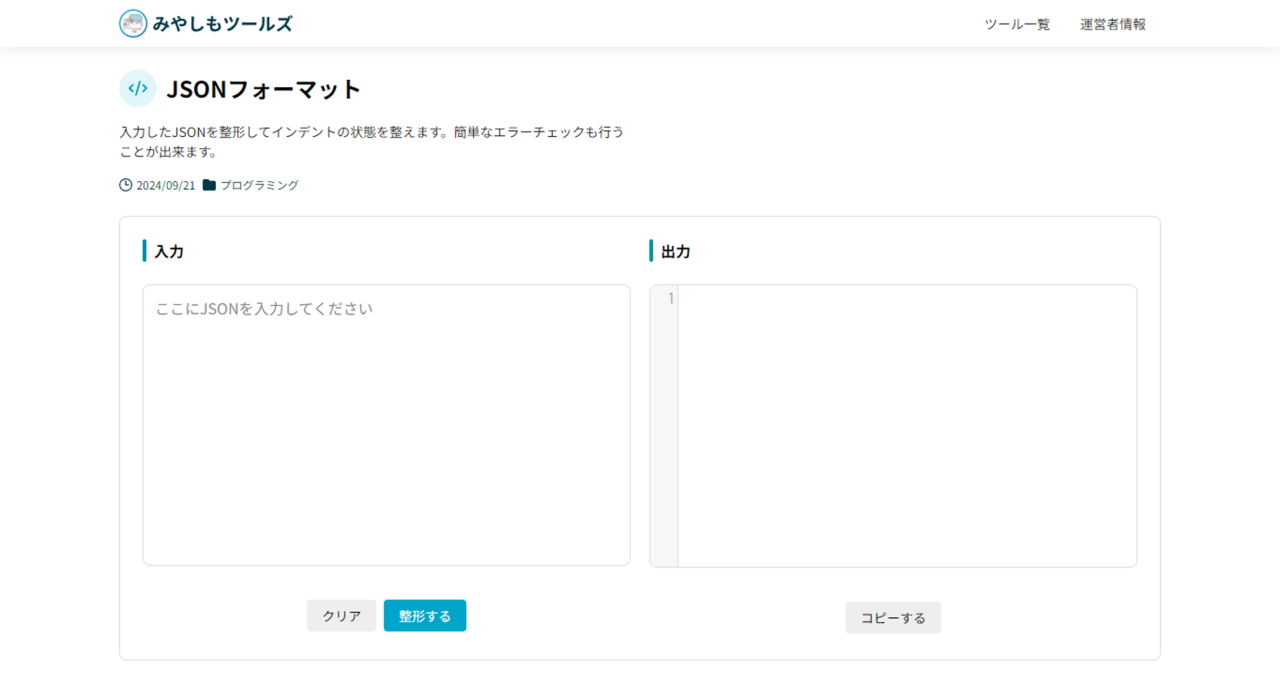Focus the JSON input textarea
The width and height of the screenshot is (1280, 678).
[387, 425]
